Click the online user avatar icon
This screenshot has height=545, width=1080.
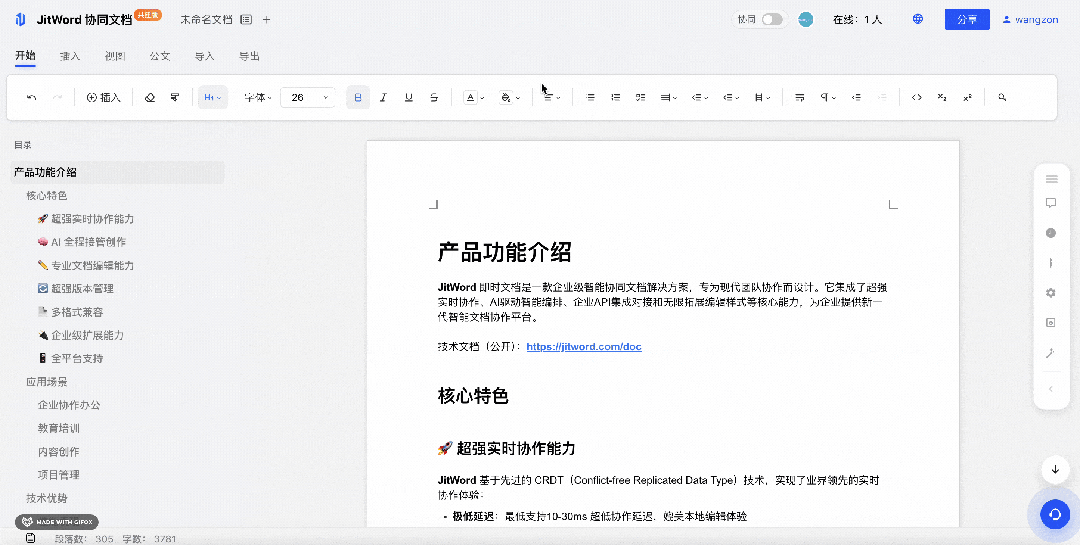[805, 19]
